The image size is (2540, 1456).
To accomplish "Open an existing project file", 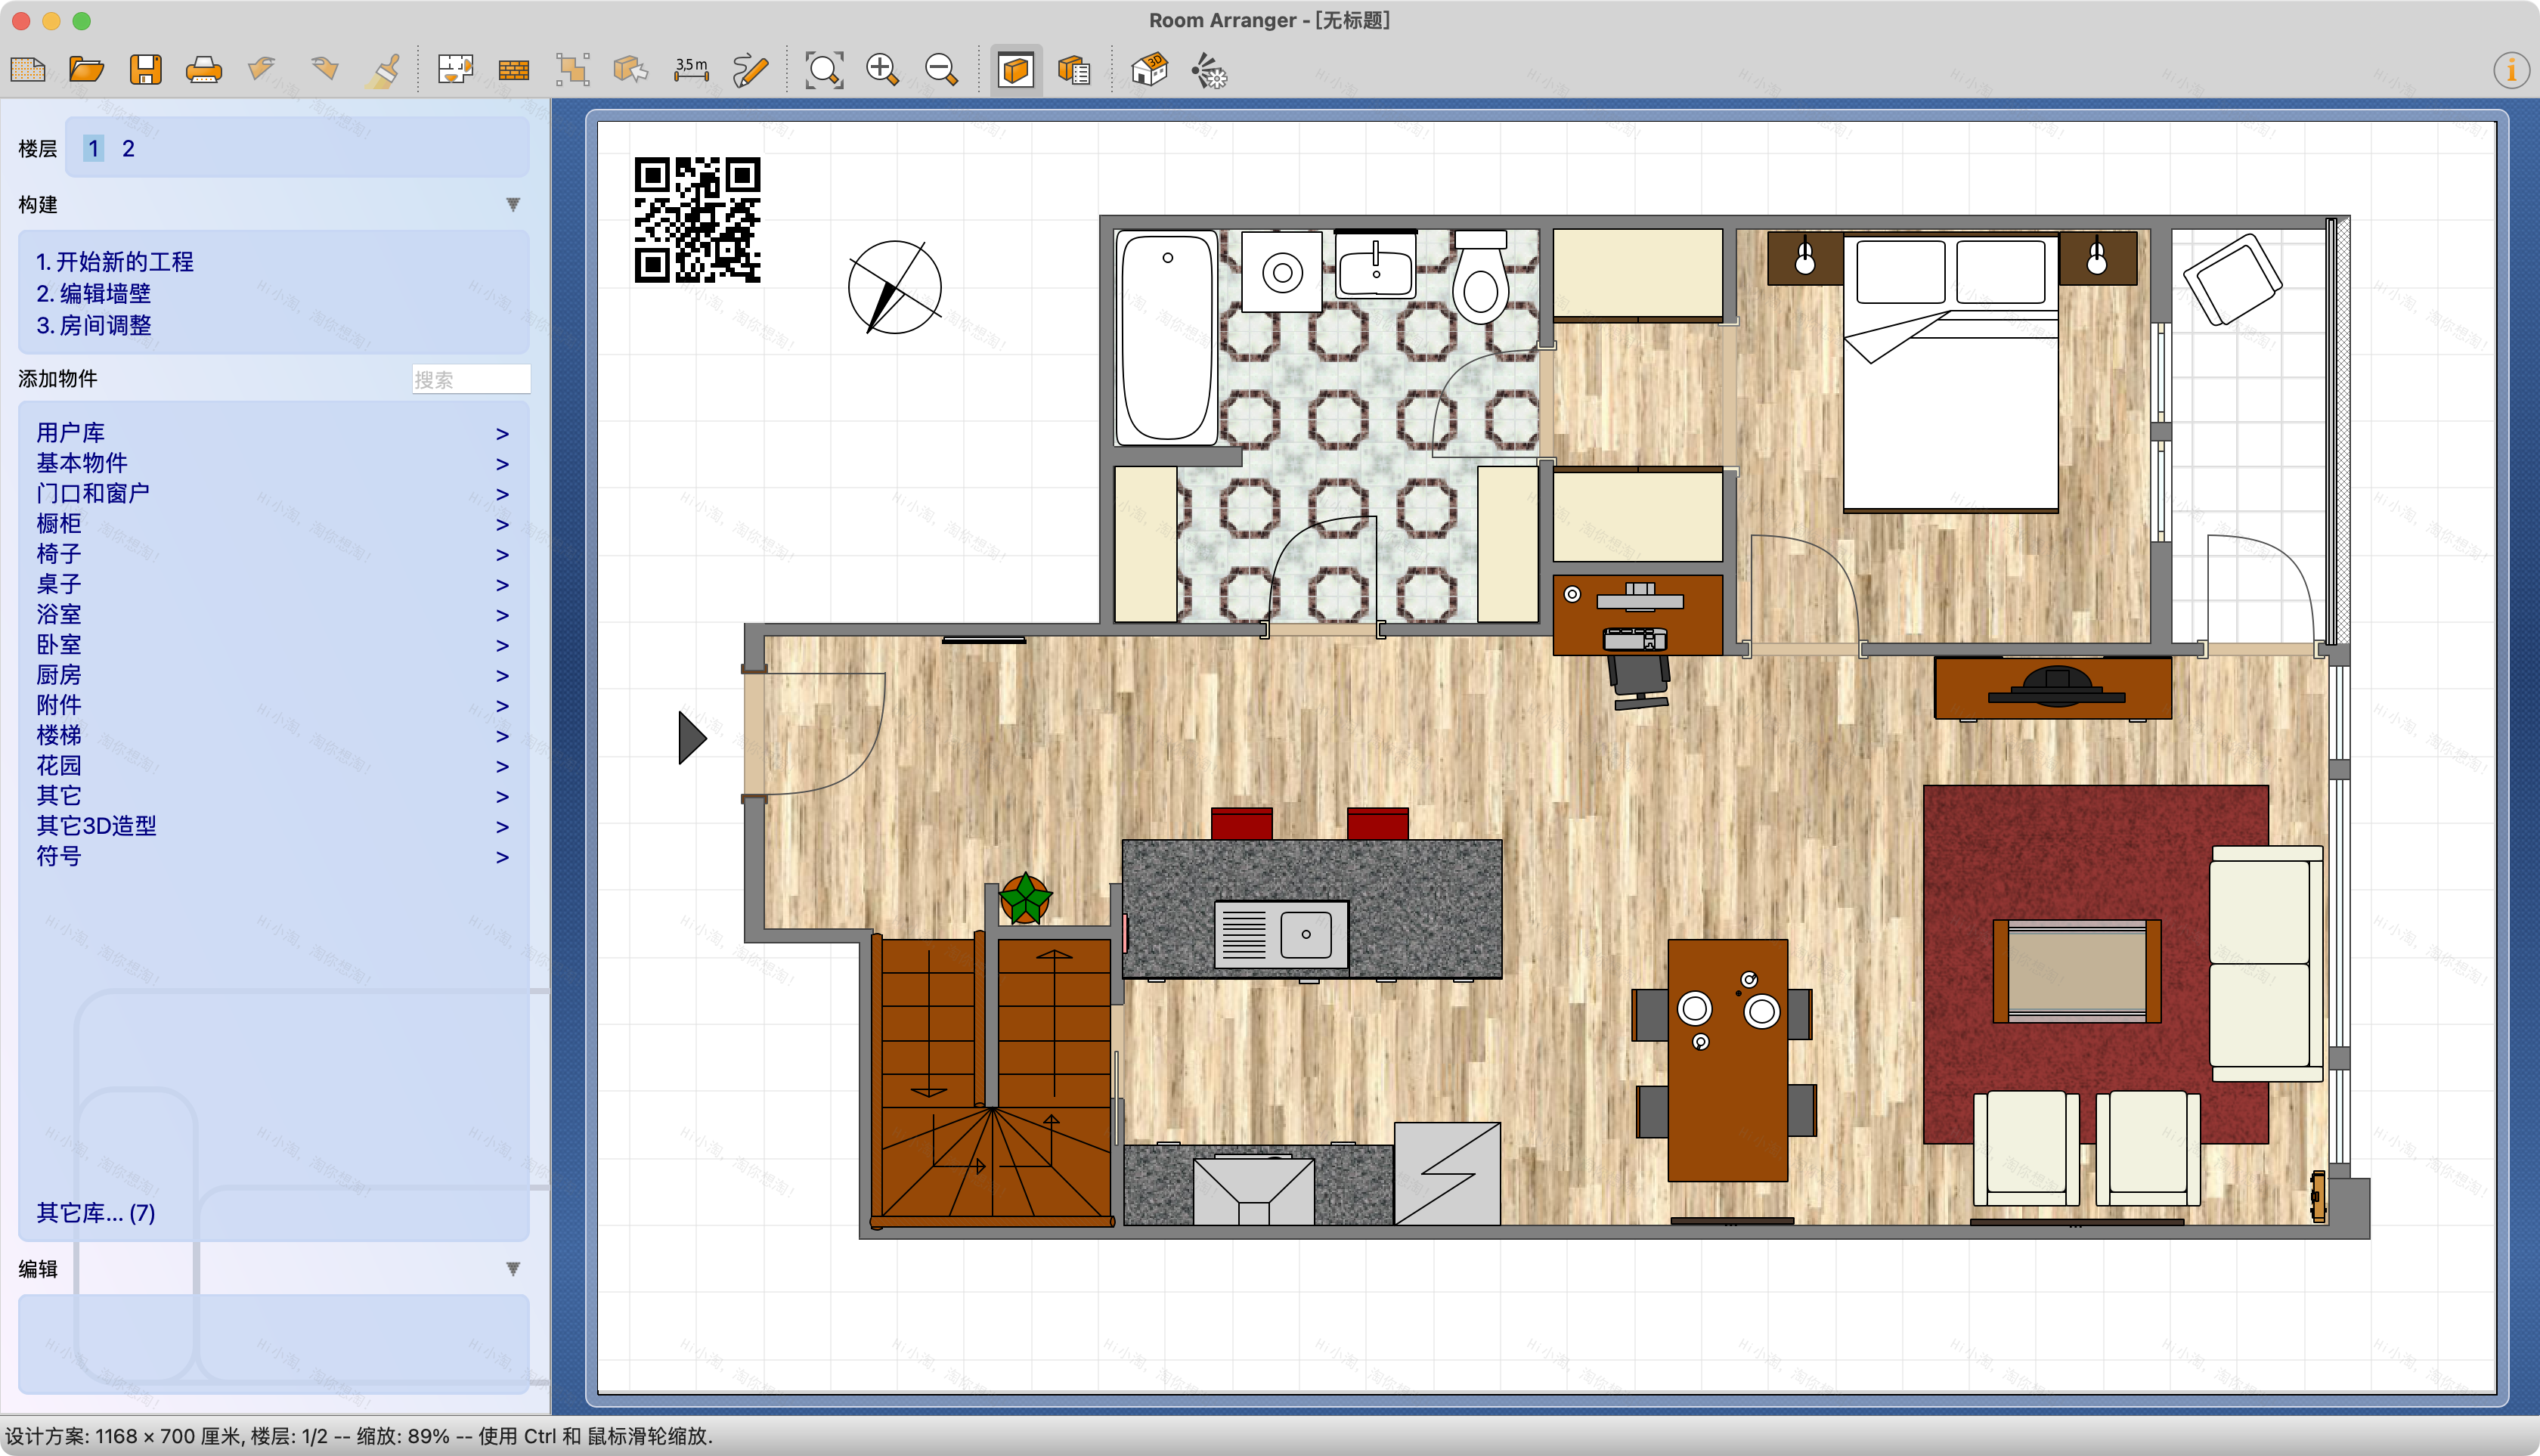I will tap(87, 68).
